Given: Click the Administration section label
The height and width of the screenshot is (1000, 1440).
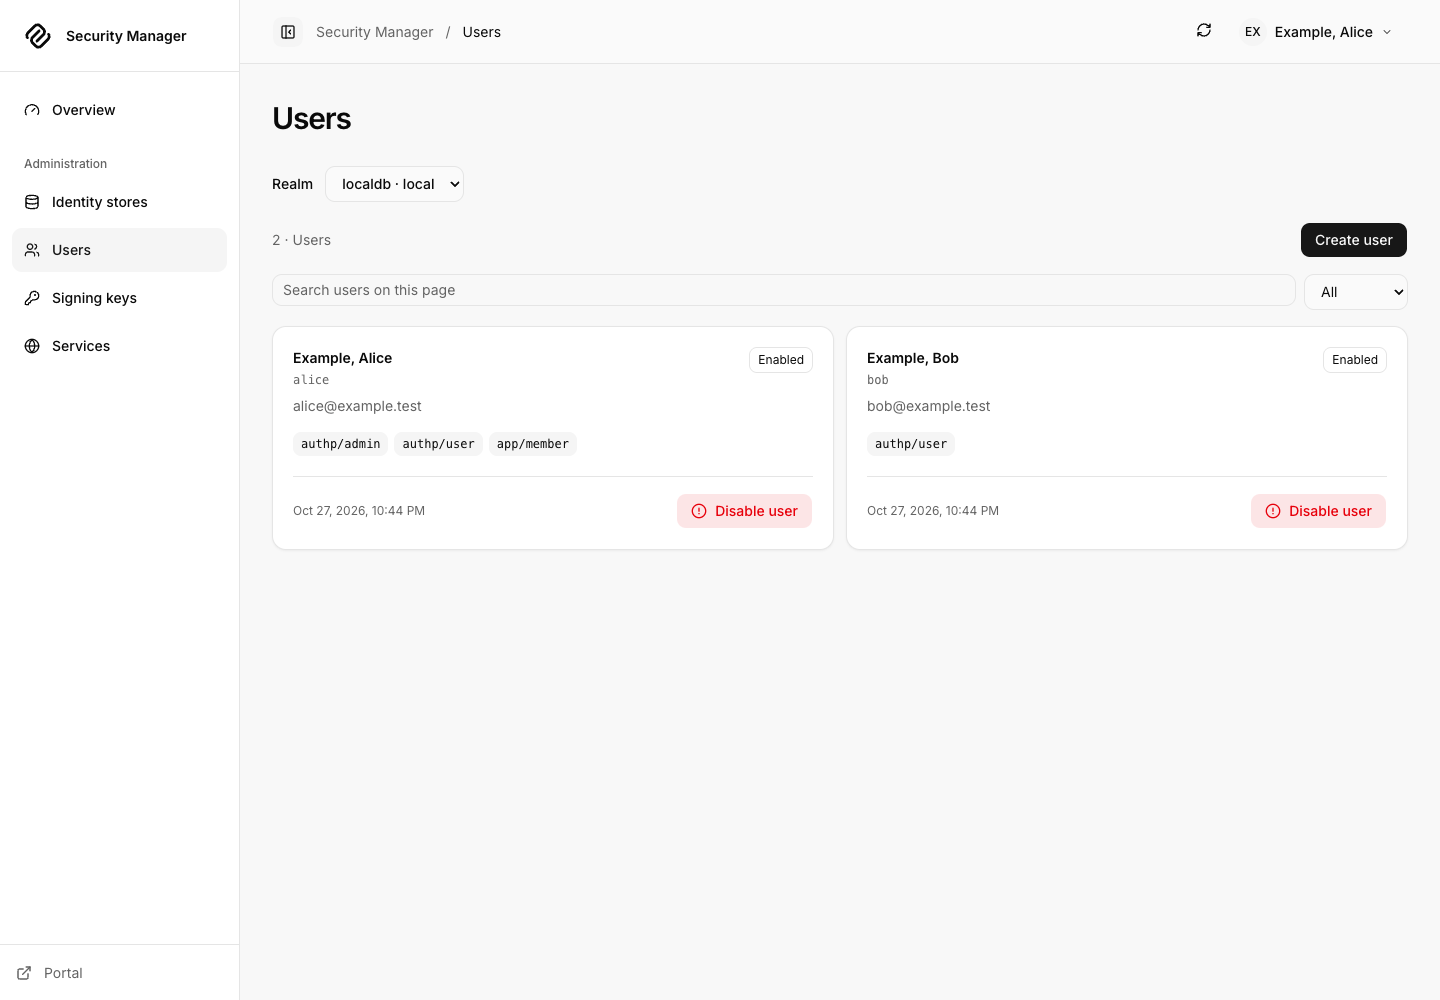Looking at the screenshot, I should point(66,164).
